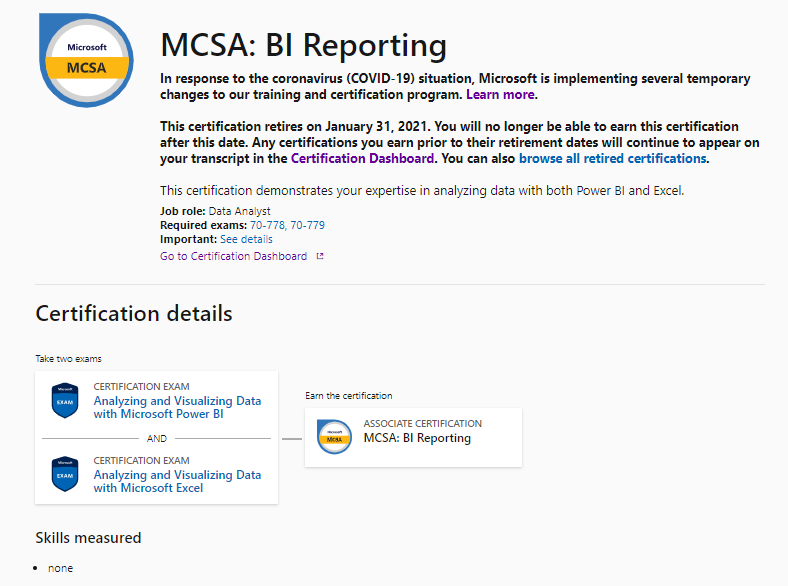Open exam 70-779 link

pos(308,225)
